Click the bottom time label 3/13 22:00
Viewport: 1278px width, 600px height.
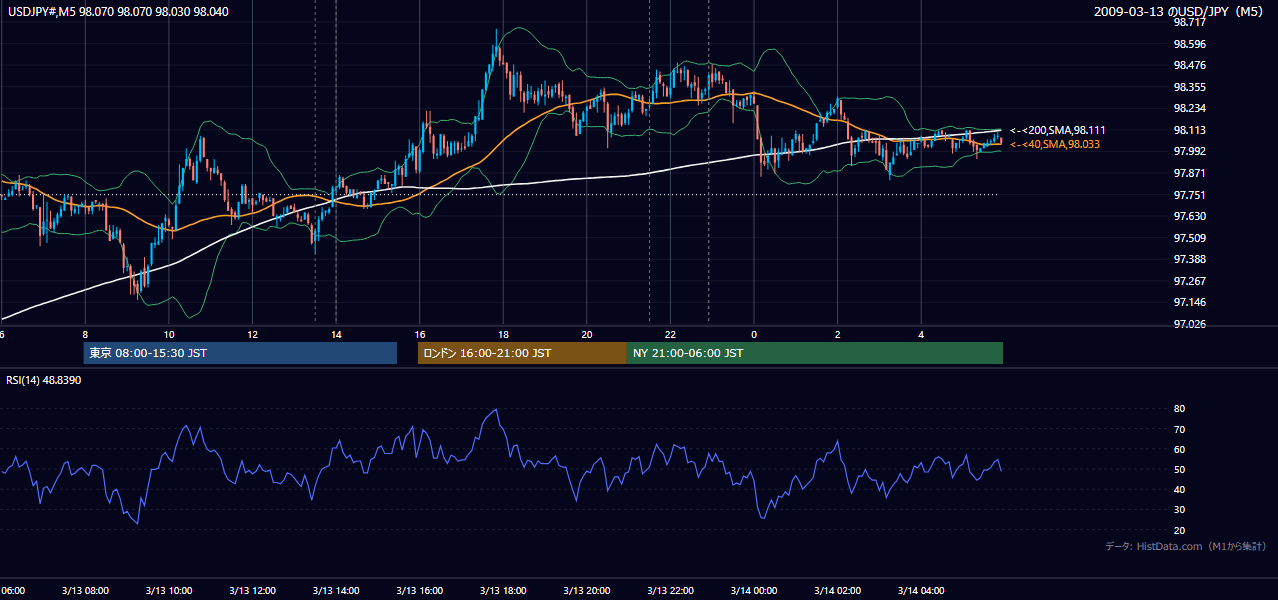pos(670,591)
